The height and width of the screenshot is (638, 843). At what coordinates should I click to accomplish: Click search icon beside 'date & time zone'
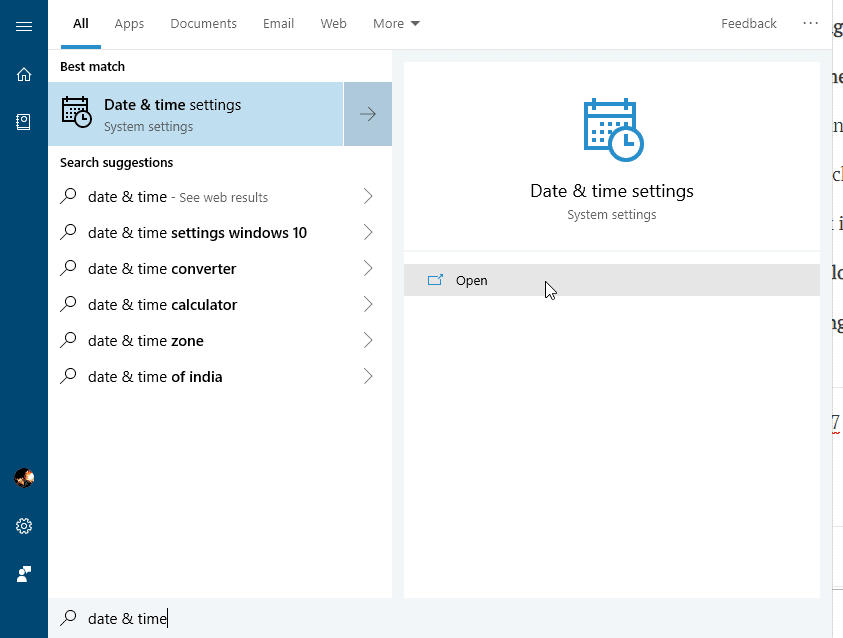coord(68,340)
